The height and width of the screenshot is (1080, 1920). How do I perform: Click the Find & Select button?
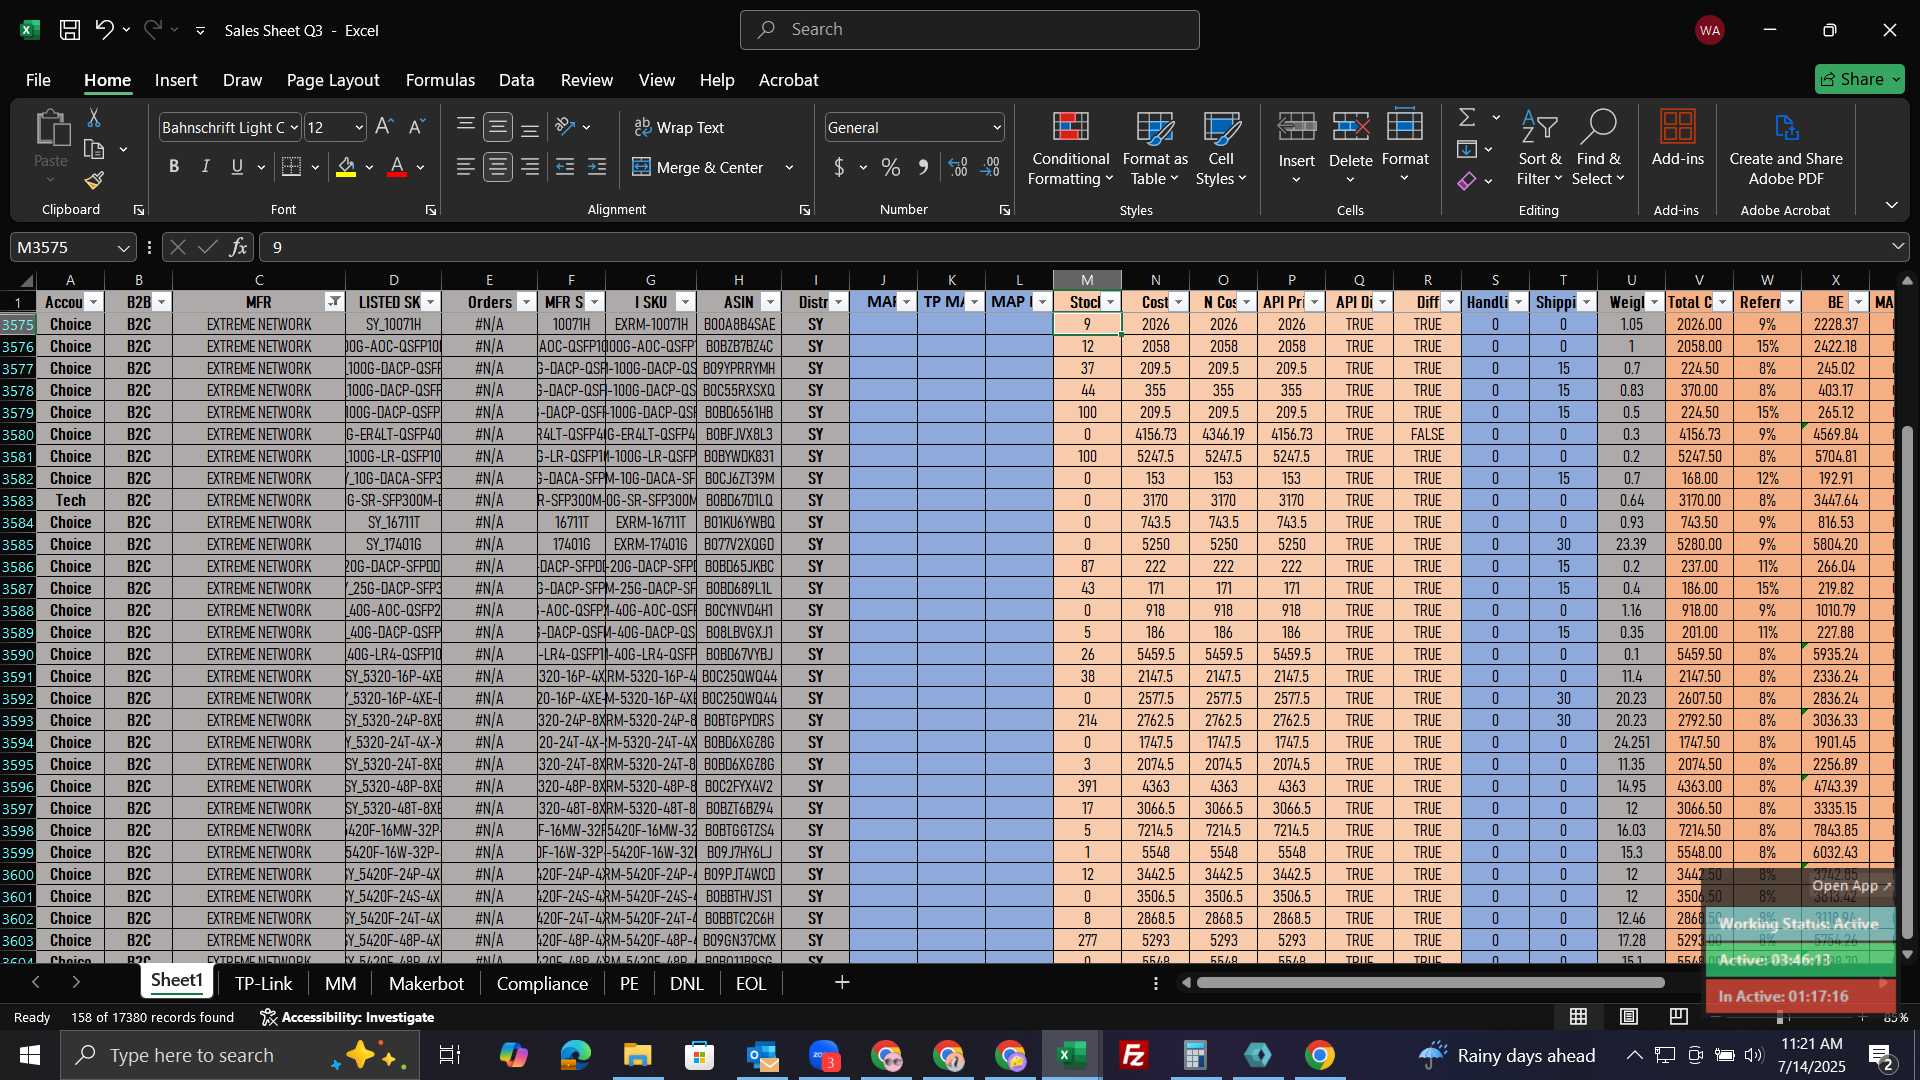tap(1598, 148)
